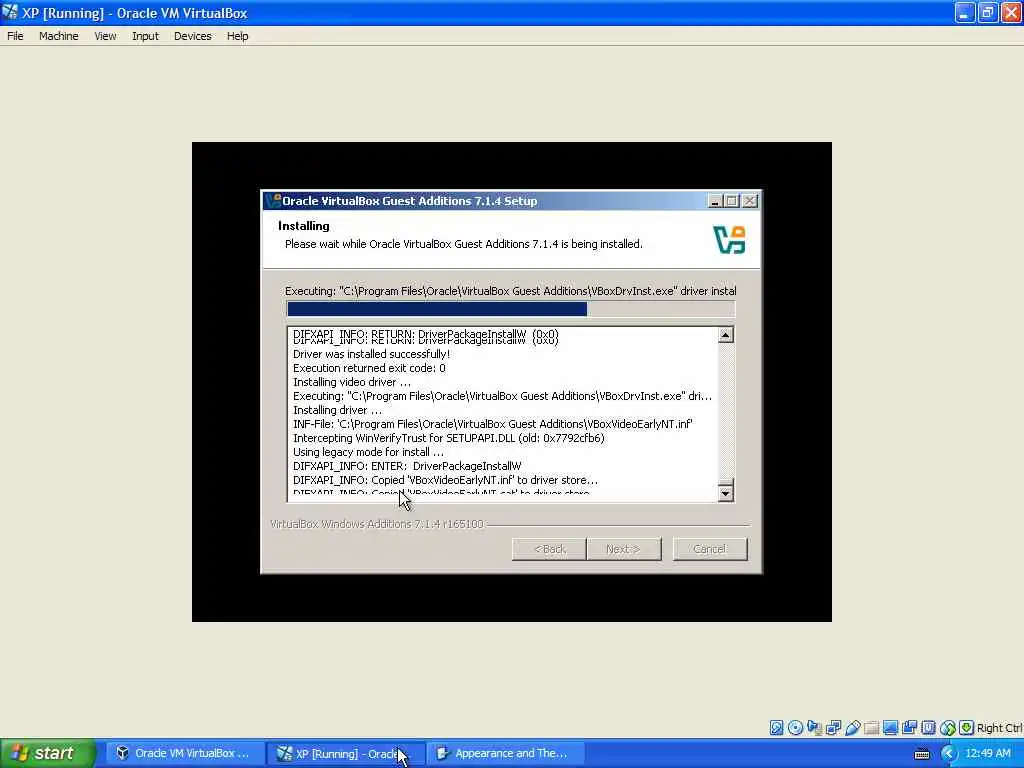Click the log scrollbar up arrow
This screenshot has height=768, width=1024.
(726, 335)
